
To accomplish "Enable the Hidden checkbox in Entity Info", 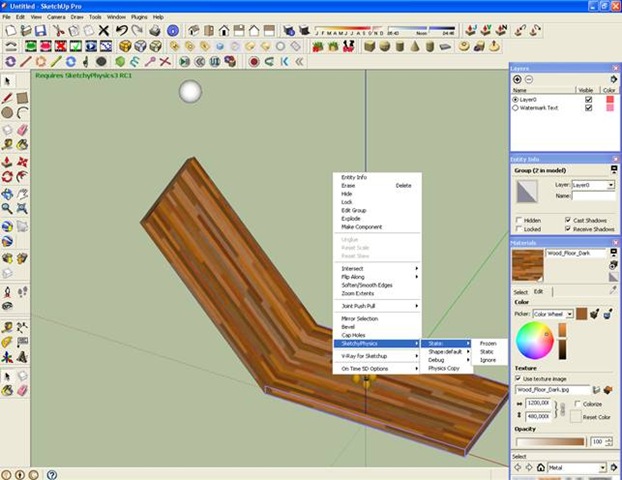I will pos(518,219).
